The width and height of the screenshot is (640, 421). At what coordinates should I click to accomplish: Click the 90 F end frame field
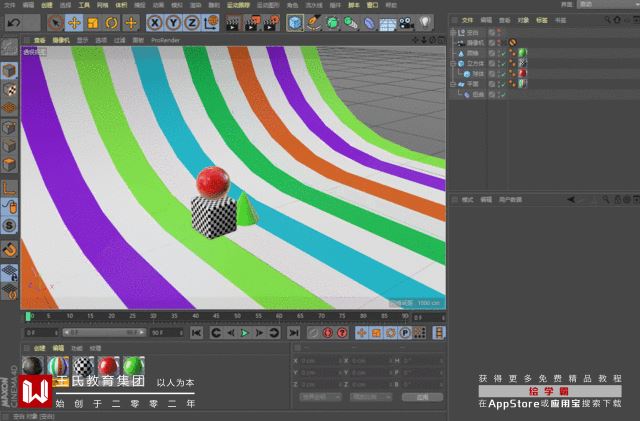167,333
